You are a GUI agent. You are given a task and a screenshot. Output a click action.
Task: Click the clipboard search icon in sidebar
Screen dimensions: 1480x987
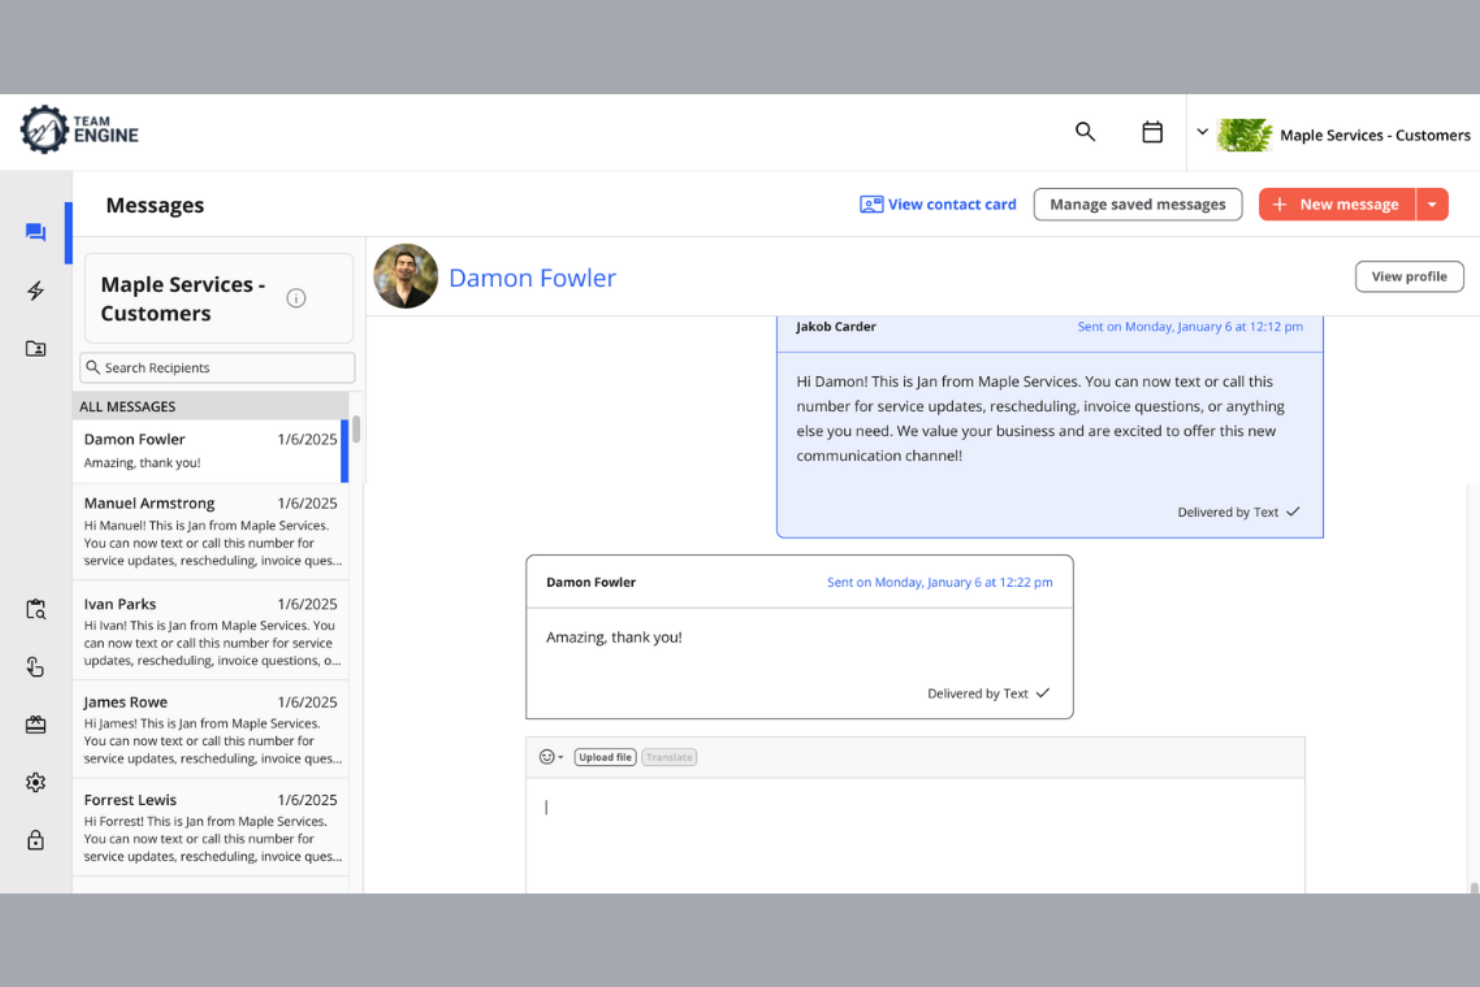(36, 608)
